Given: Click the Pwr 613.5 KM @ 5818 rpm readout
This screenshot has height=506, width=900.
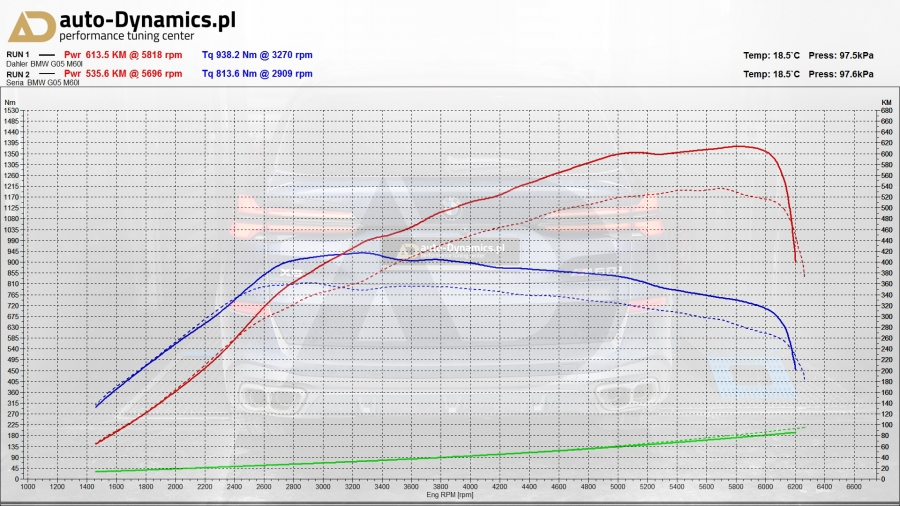Looking at the screenshot, I should tap(123, 54).
